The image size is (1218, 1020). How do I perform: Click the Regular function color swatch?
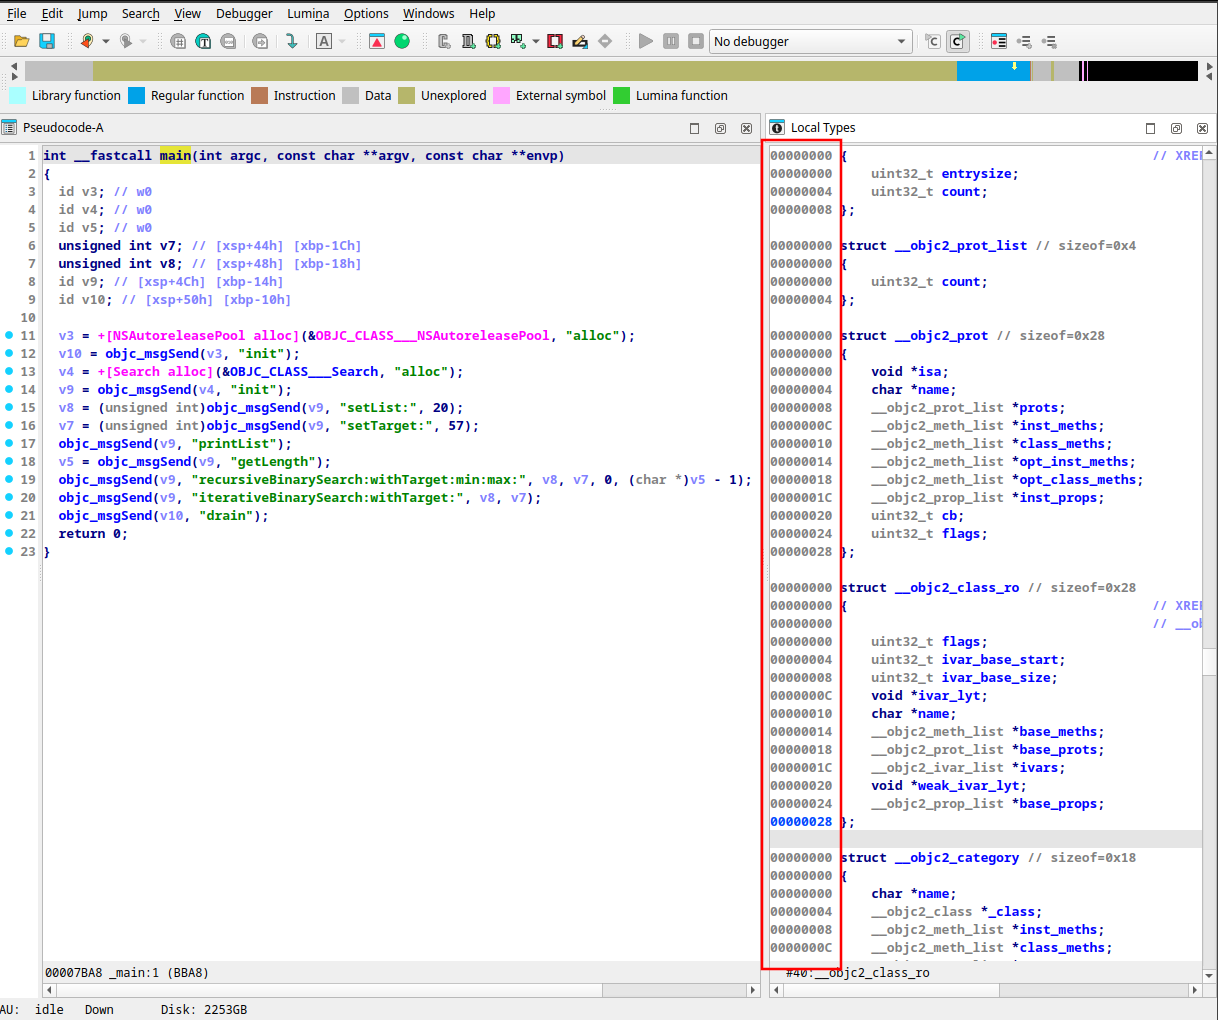(x=137, y=95)
